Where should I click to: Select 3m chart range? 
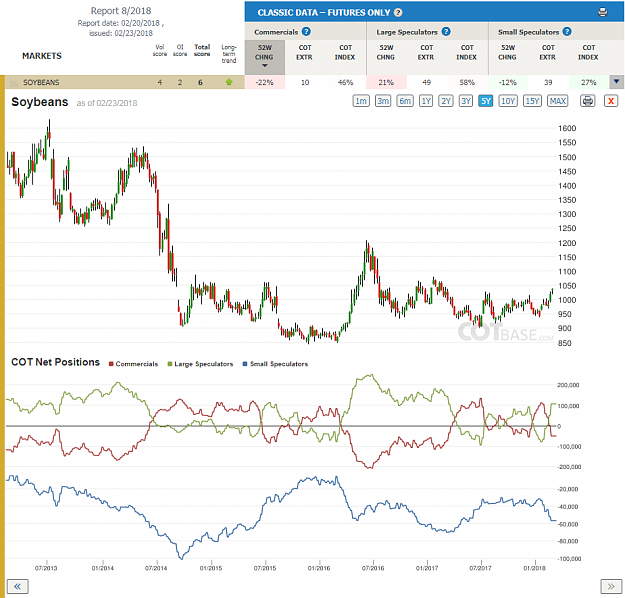coord(383,101)
